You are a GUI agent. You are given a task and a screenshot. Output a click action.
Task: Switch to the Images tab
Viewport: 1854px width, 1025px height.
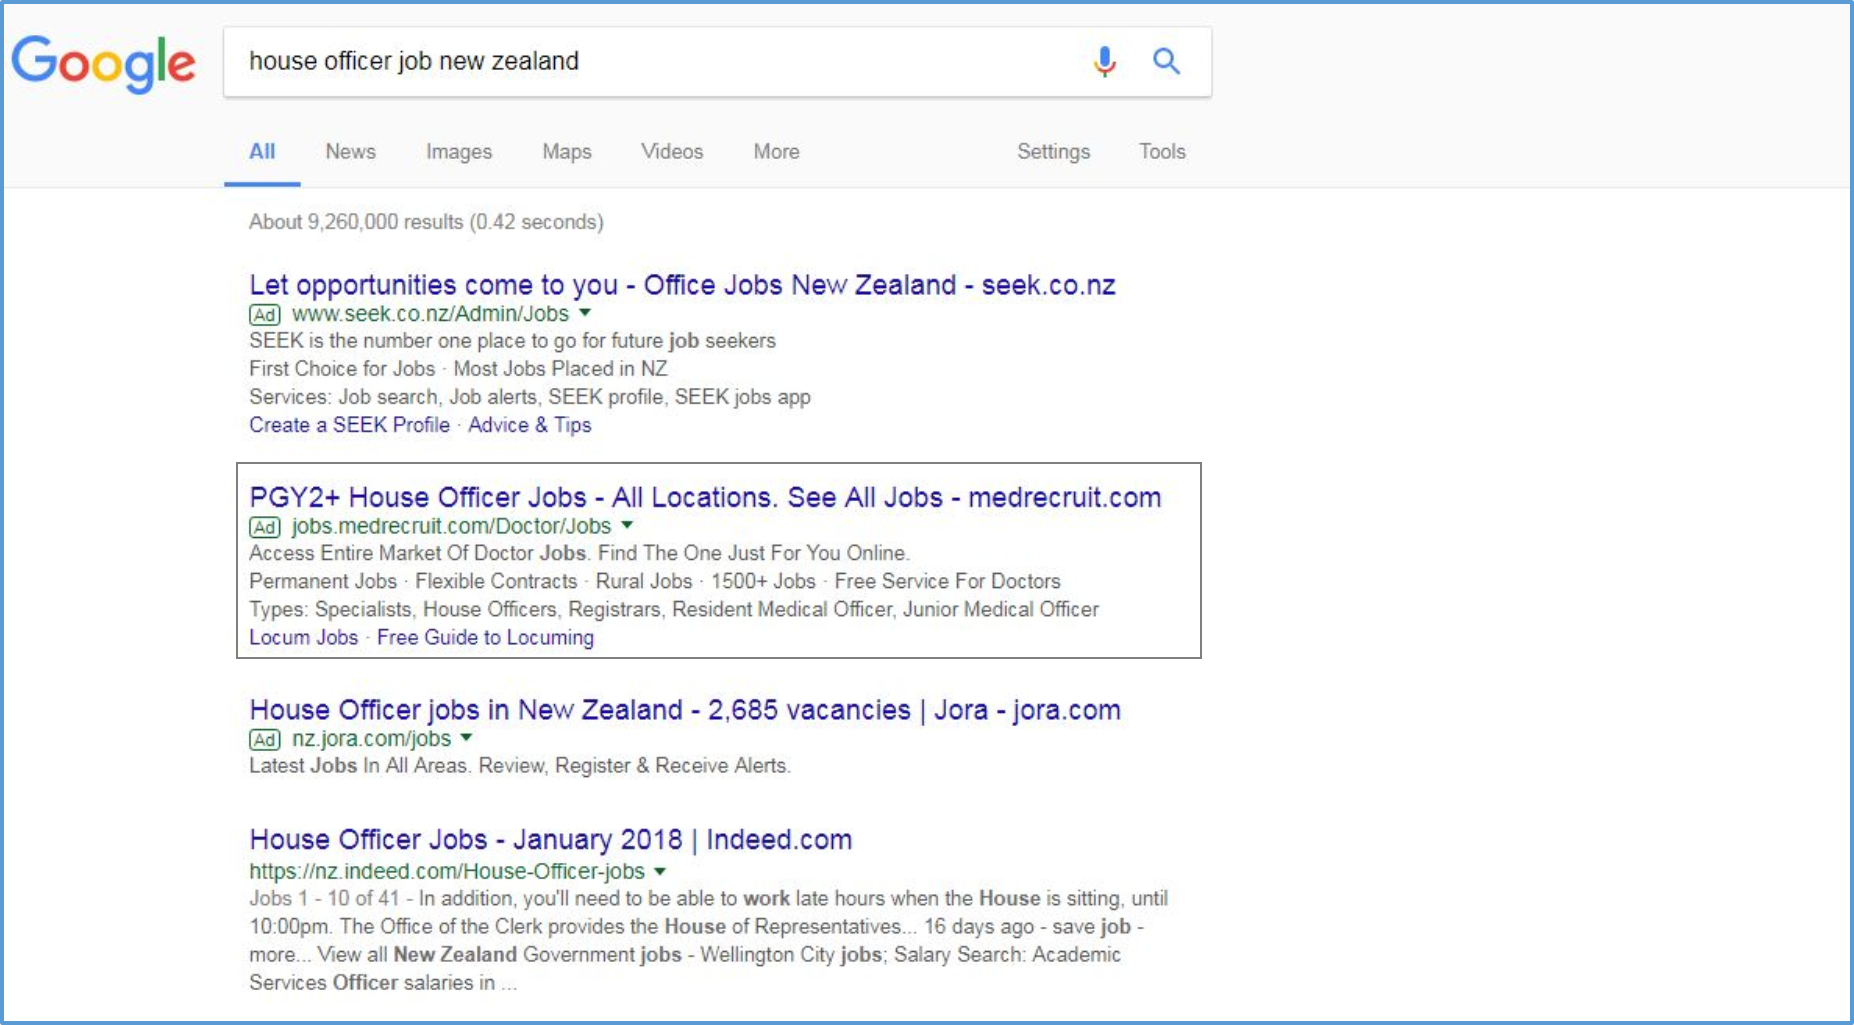459,152
